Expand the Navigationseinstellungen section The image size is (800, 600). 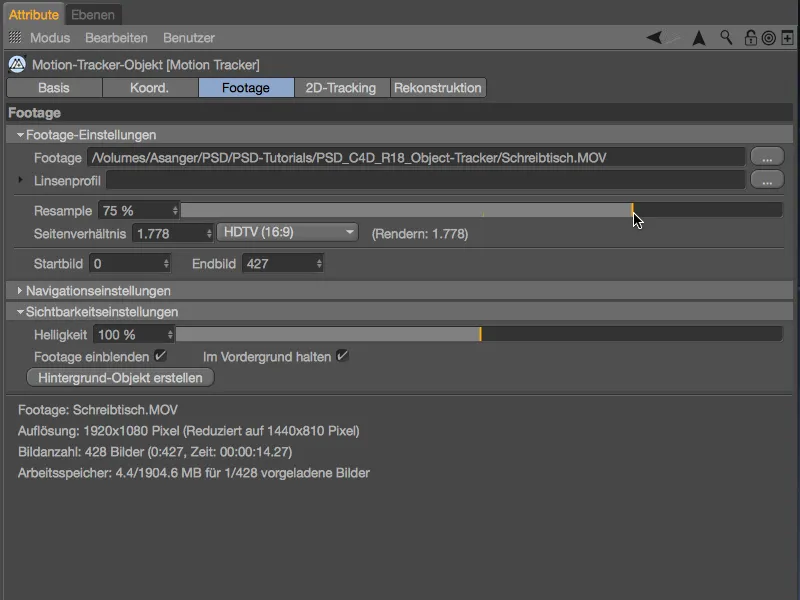click(x=20, y=290)
